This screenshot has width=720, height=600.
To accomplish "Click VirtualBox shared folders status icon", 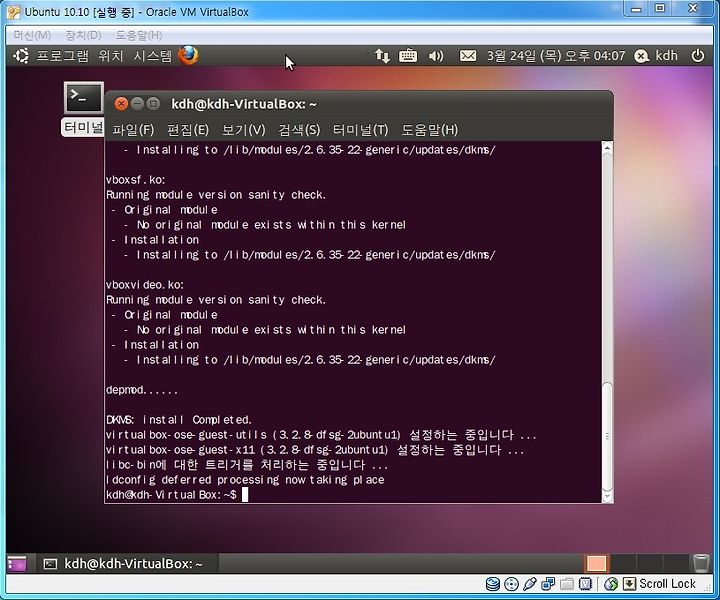I will click(567, 584).
